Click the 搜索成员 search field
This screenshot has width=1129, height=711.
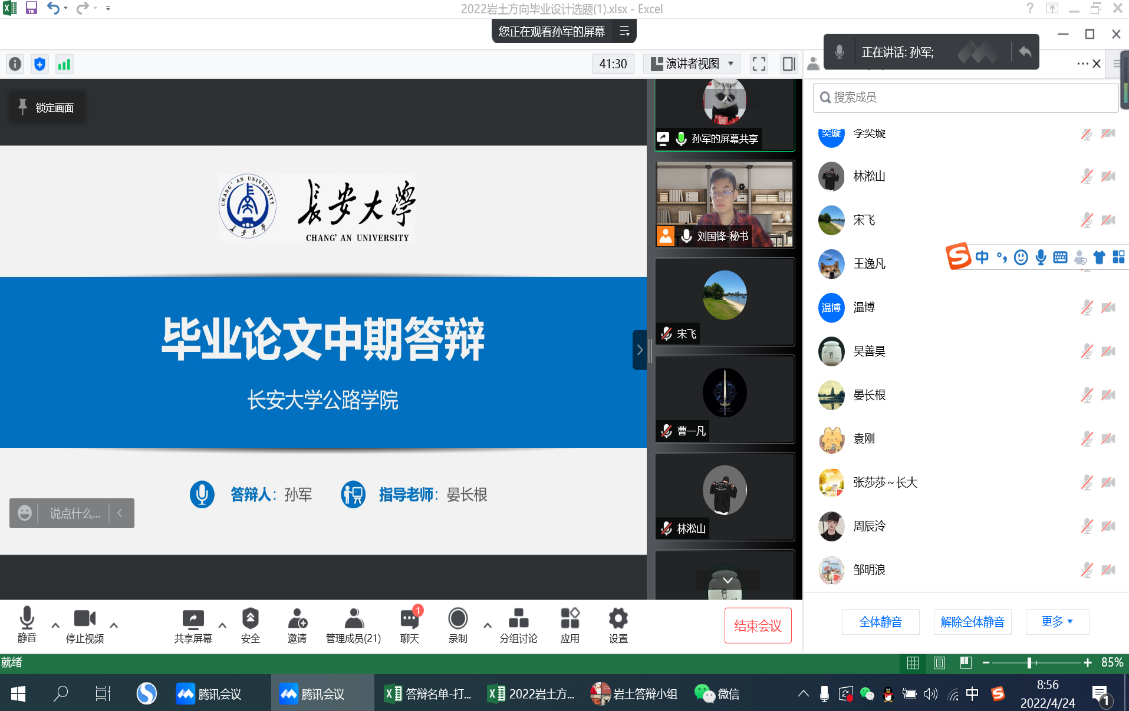[965, 98]
